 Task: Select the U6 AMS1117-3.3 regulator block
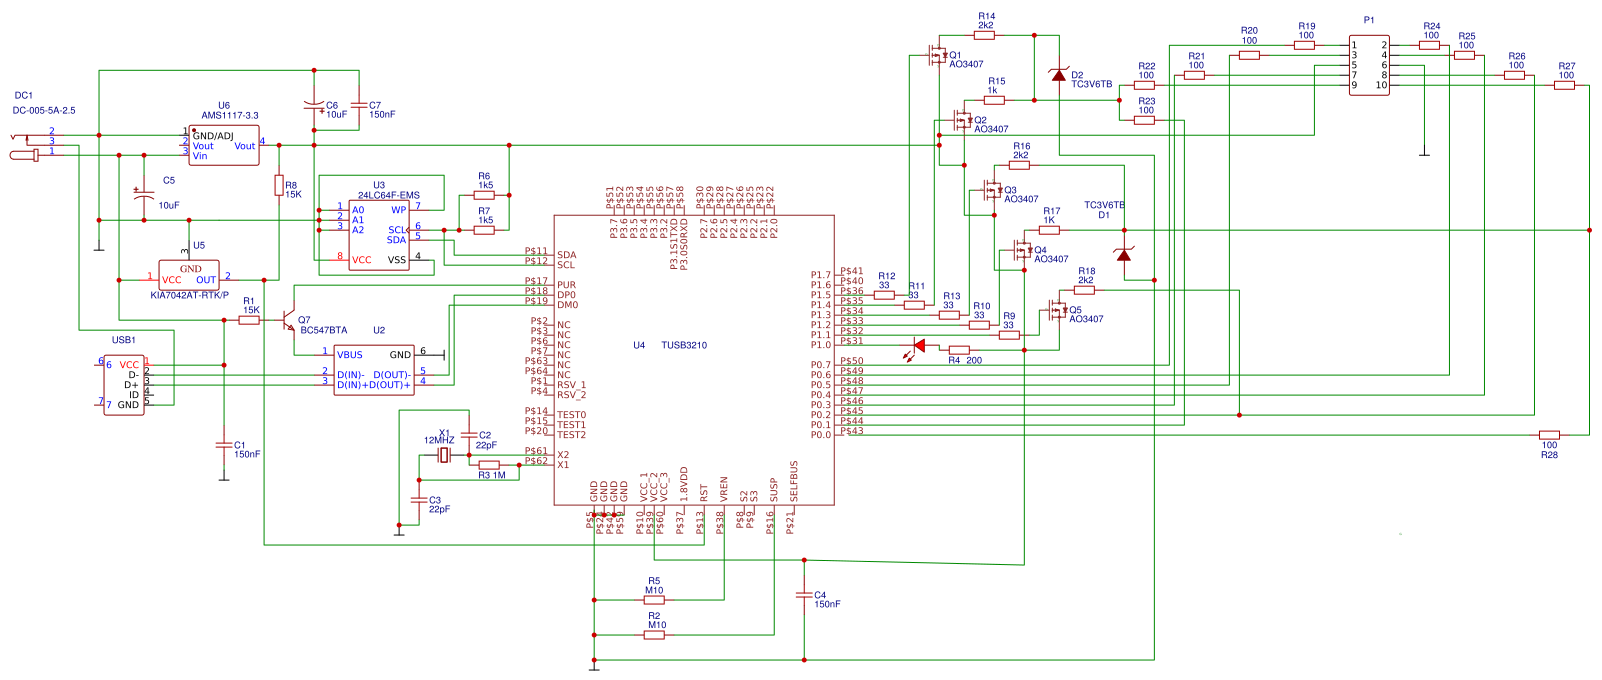[224, 145]
